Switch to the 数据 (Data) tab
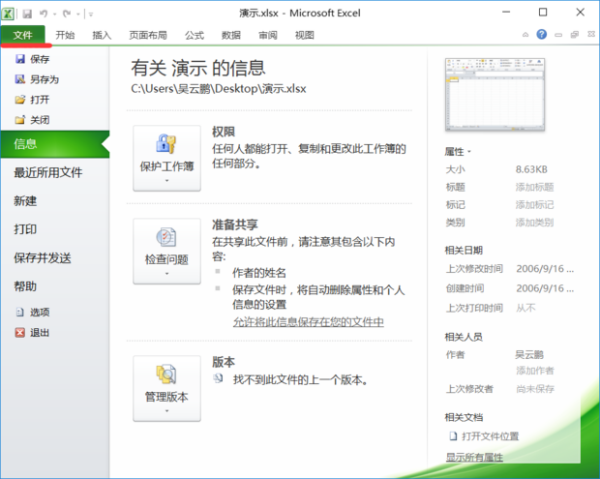This screenshot has height=479, width=600. point(231,35)
